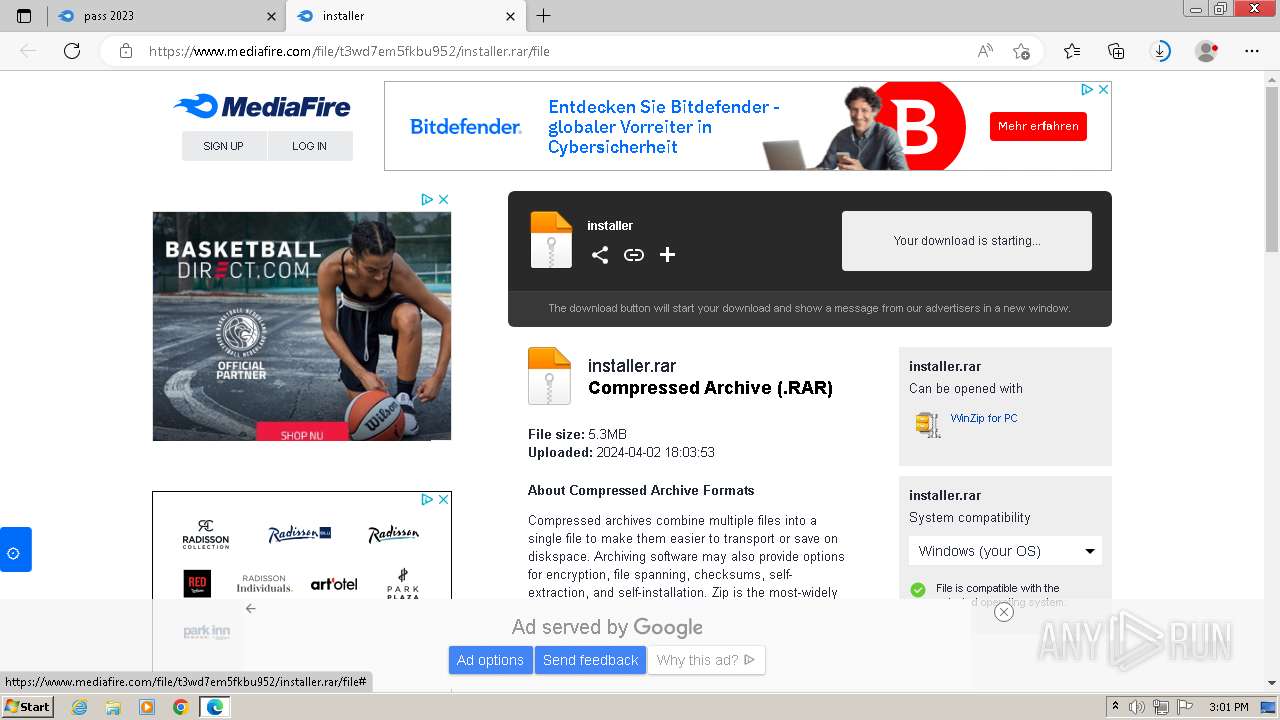Viewport: 1280px width, 720px height.
Task: Click 'Why this ad?' button
Action: tap(706, 660)
